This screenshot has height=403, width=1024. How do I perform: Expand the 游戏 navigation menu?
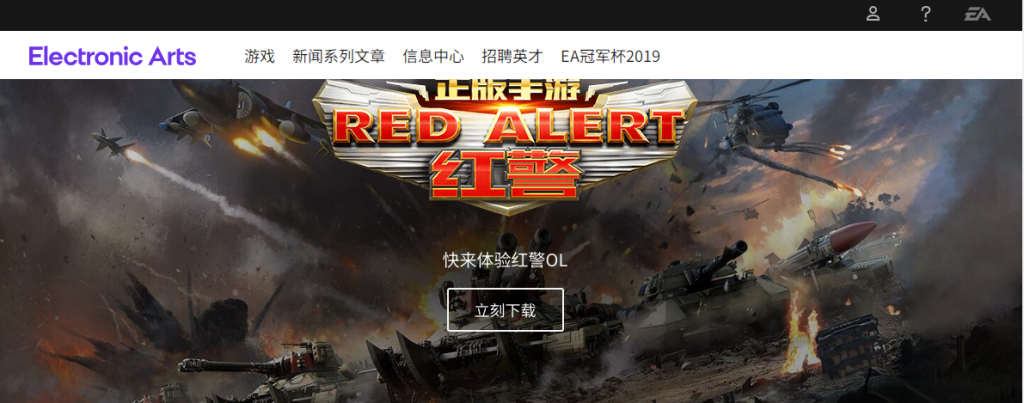pyautogui.click(x=259, y=56)
